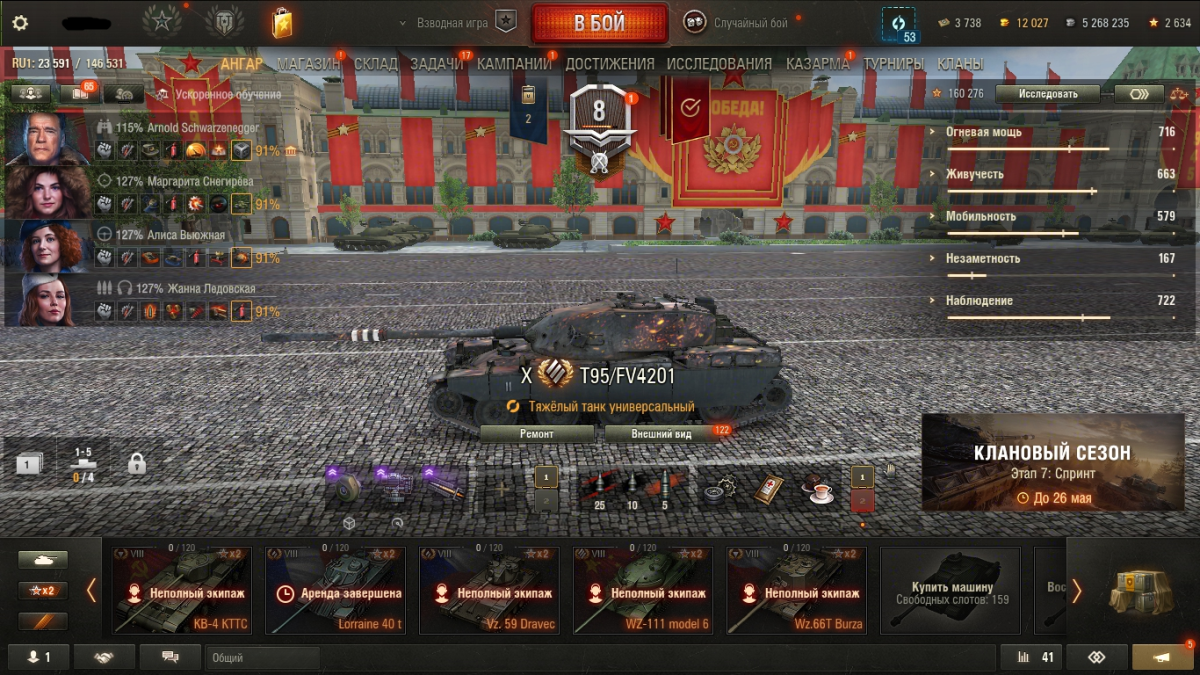Toggle the tank type carousel filter
This screenshot has width=1200, height=675.
coord(43,560)
